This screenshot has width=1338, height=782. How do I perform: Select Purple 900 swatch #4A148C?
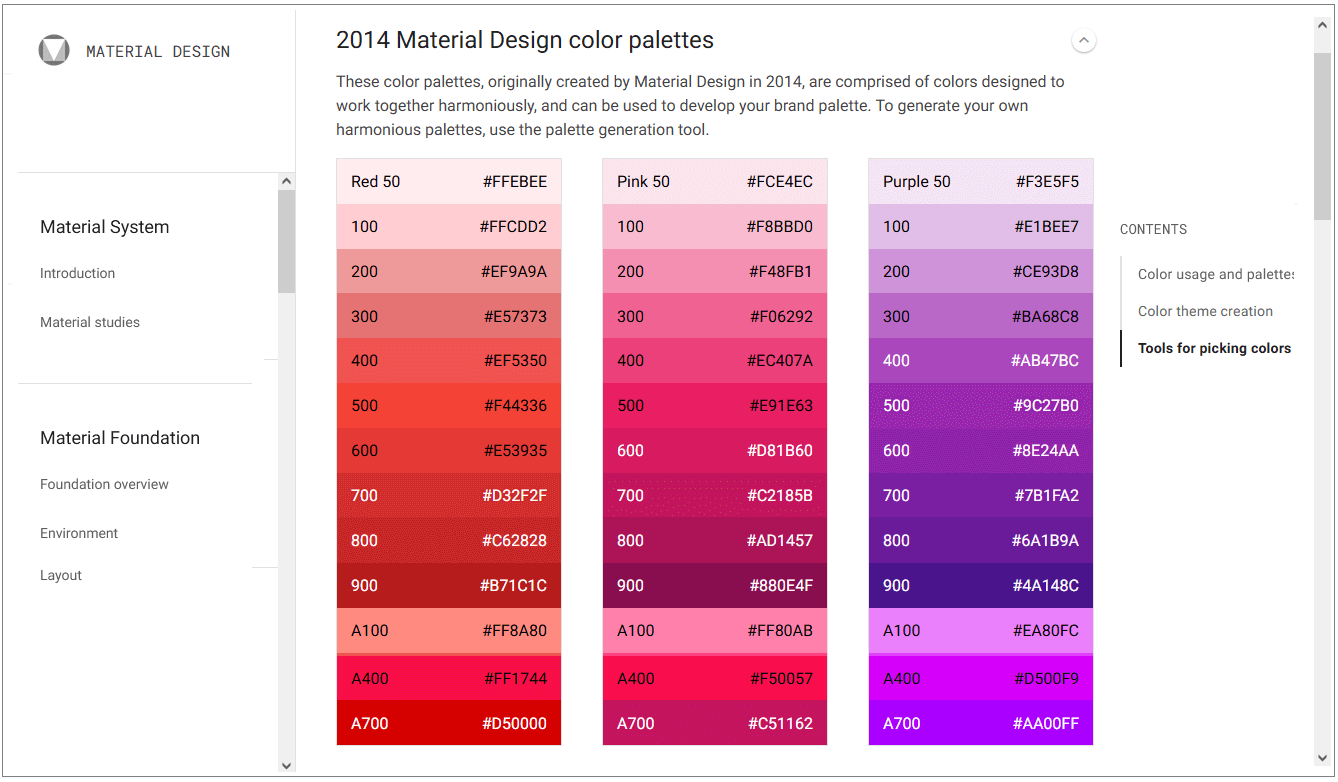pos(981,585)
